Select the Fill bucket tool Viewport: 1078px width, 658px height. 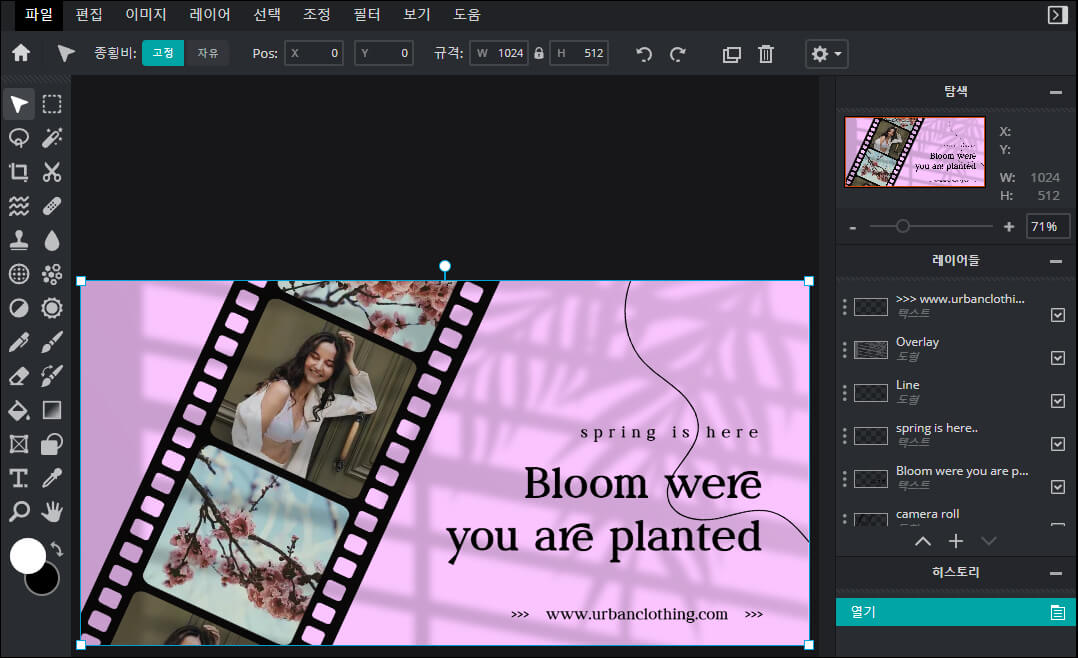click(x=19, y=410)
